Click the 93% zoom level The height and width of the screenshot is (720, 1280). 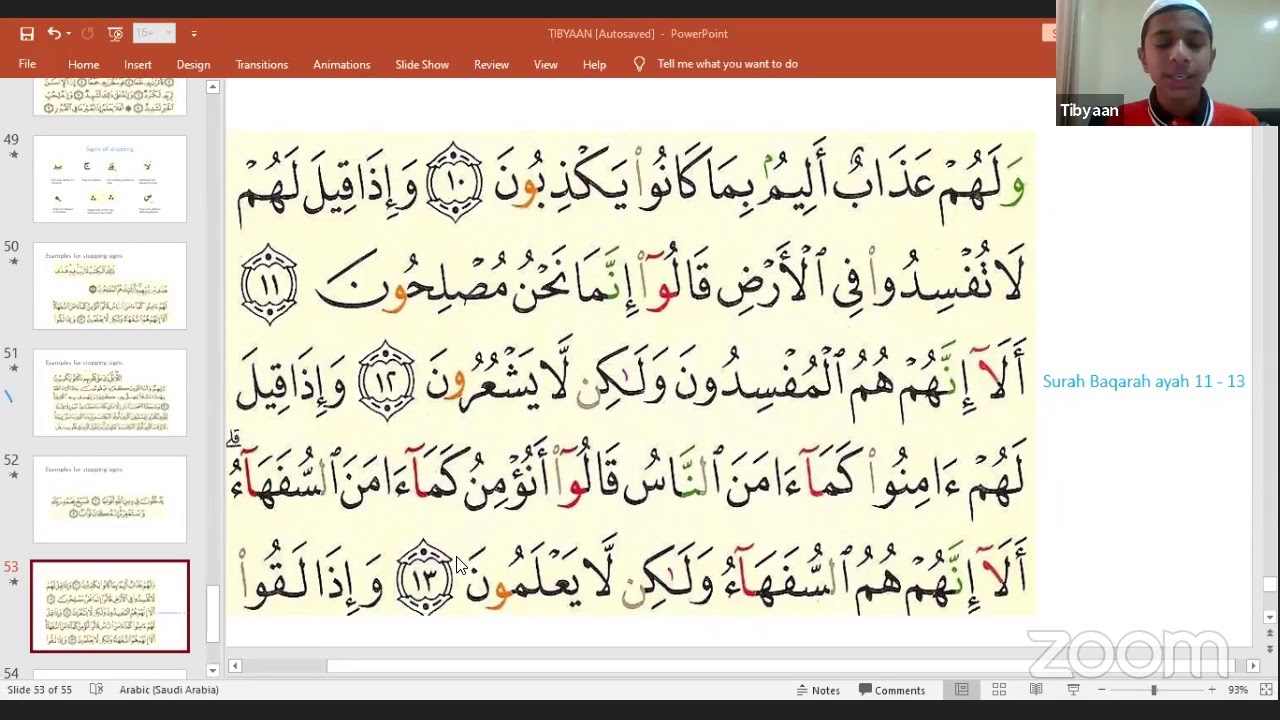tap(1238, 690)
